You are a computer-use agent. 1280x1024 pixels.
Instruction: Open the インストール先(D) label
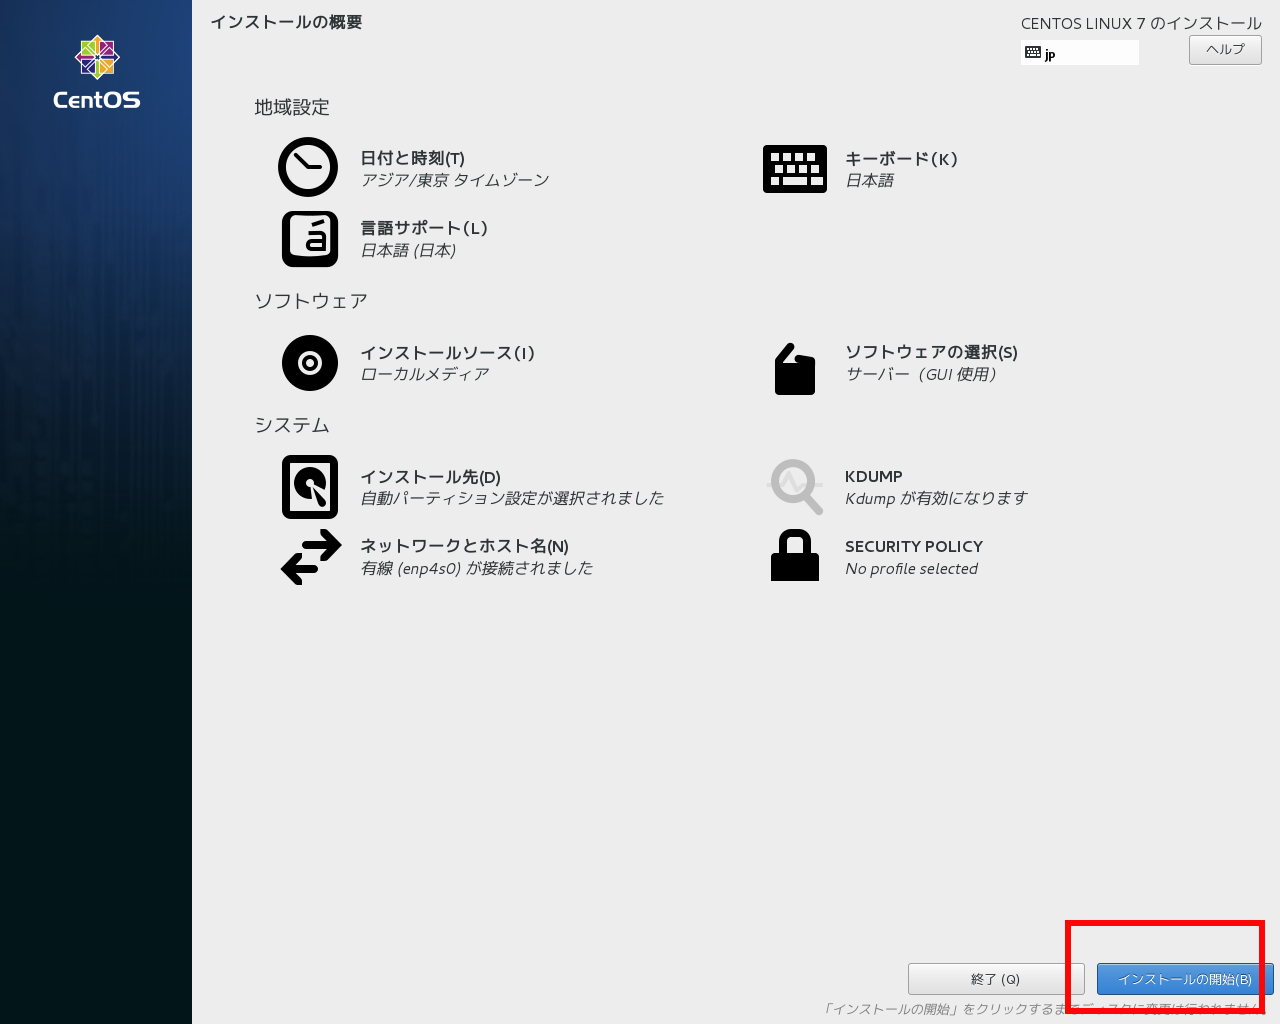pos(430,477)
